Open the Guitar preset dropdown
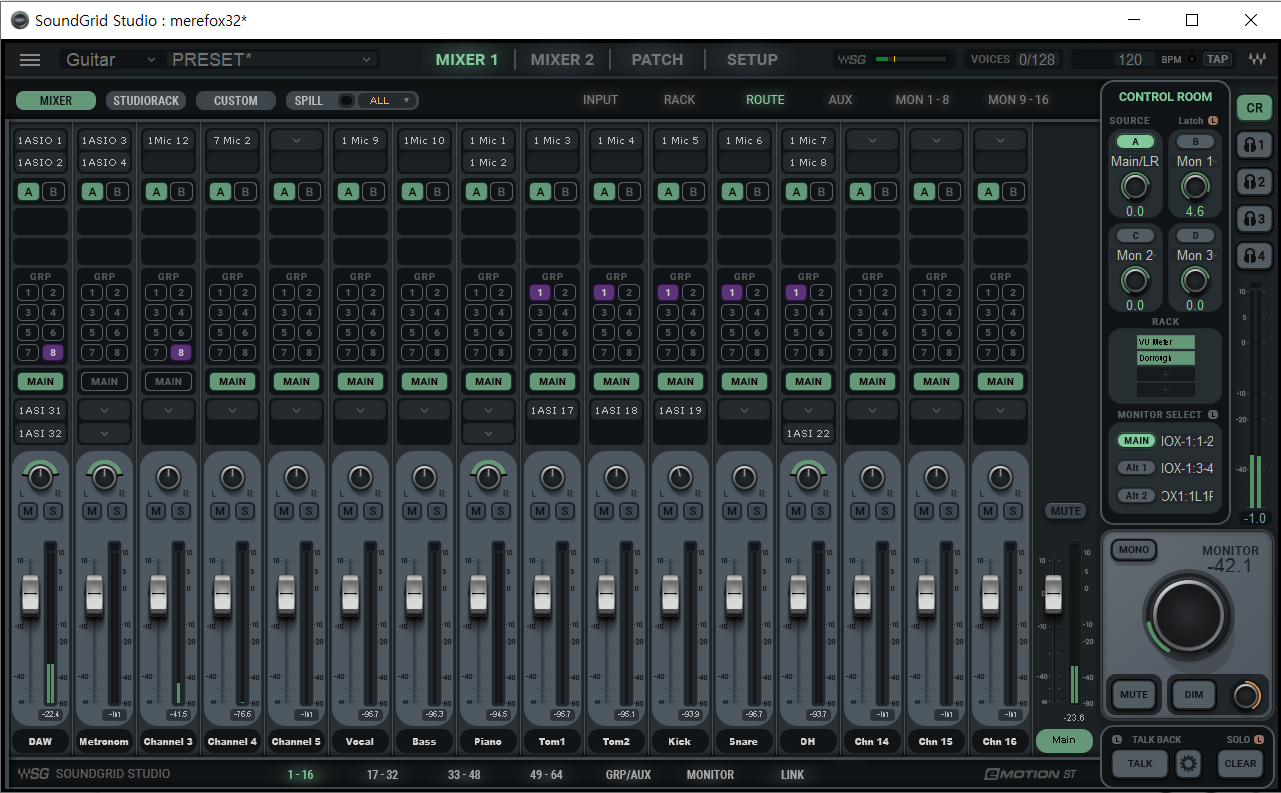The height and width of the screenshot is (793, 1281). (110, 60)
